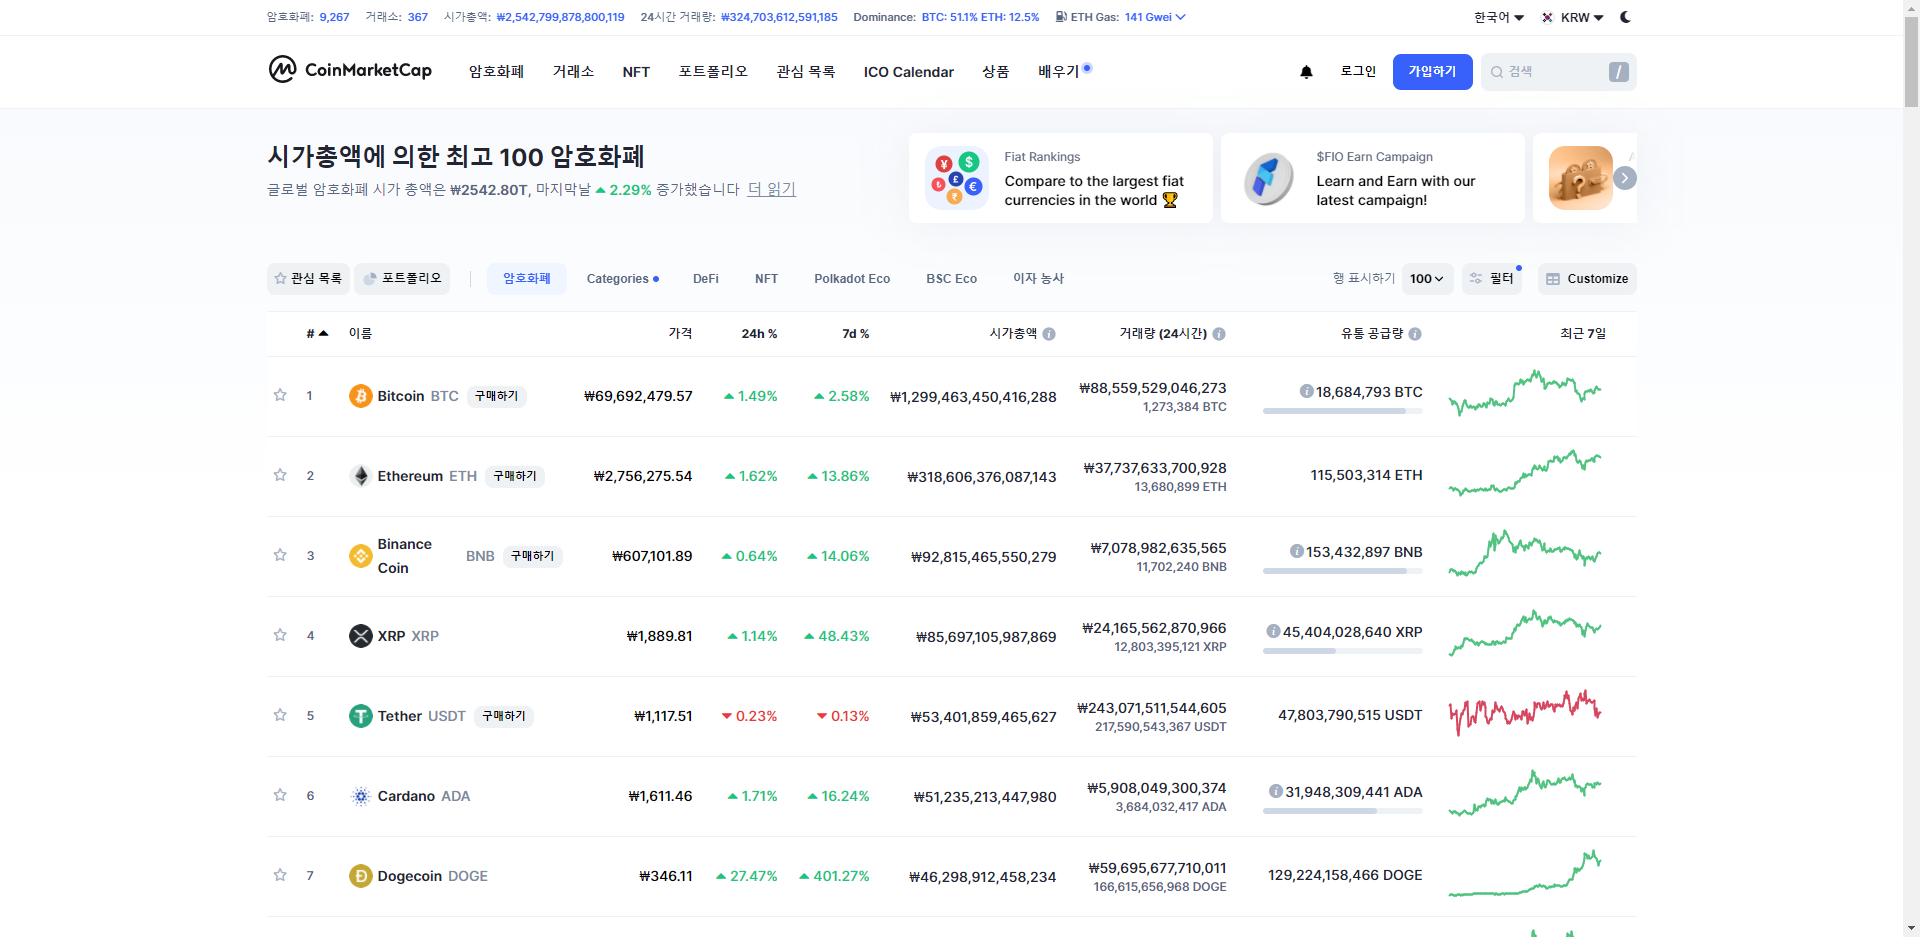Click search magnifier icon
This screenshot has height=937, width=1920.
pyautogui.click(x=1497, y=72)
